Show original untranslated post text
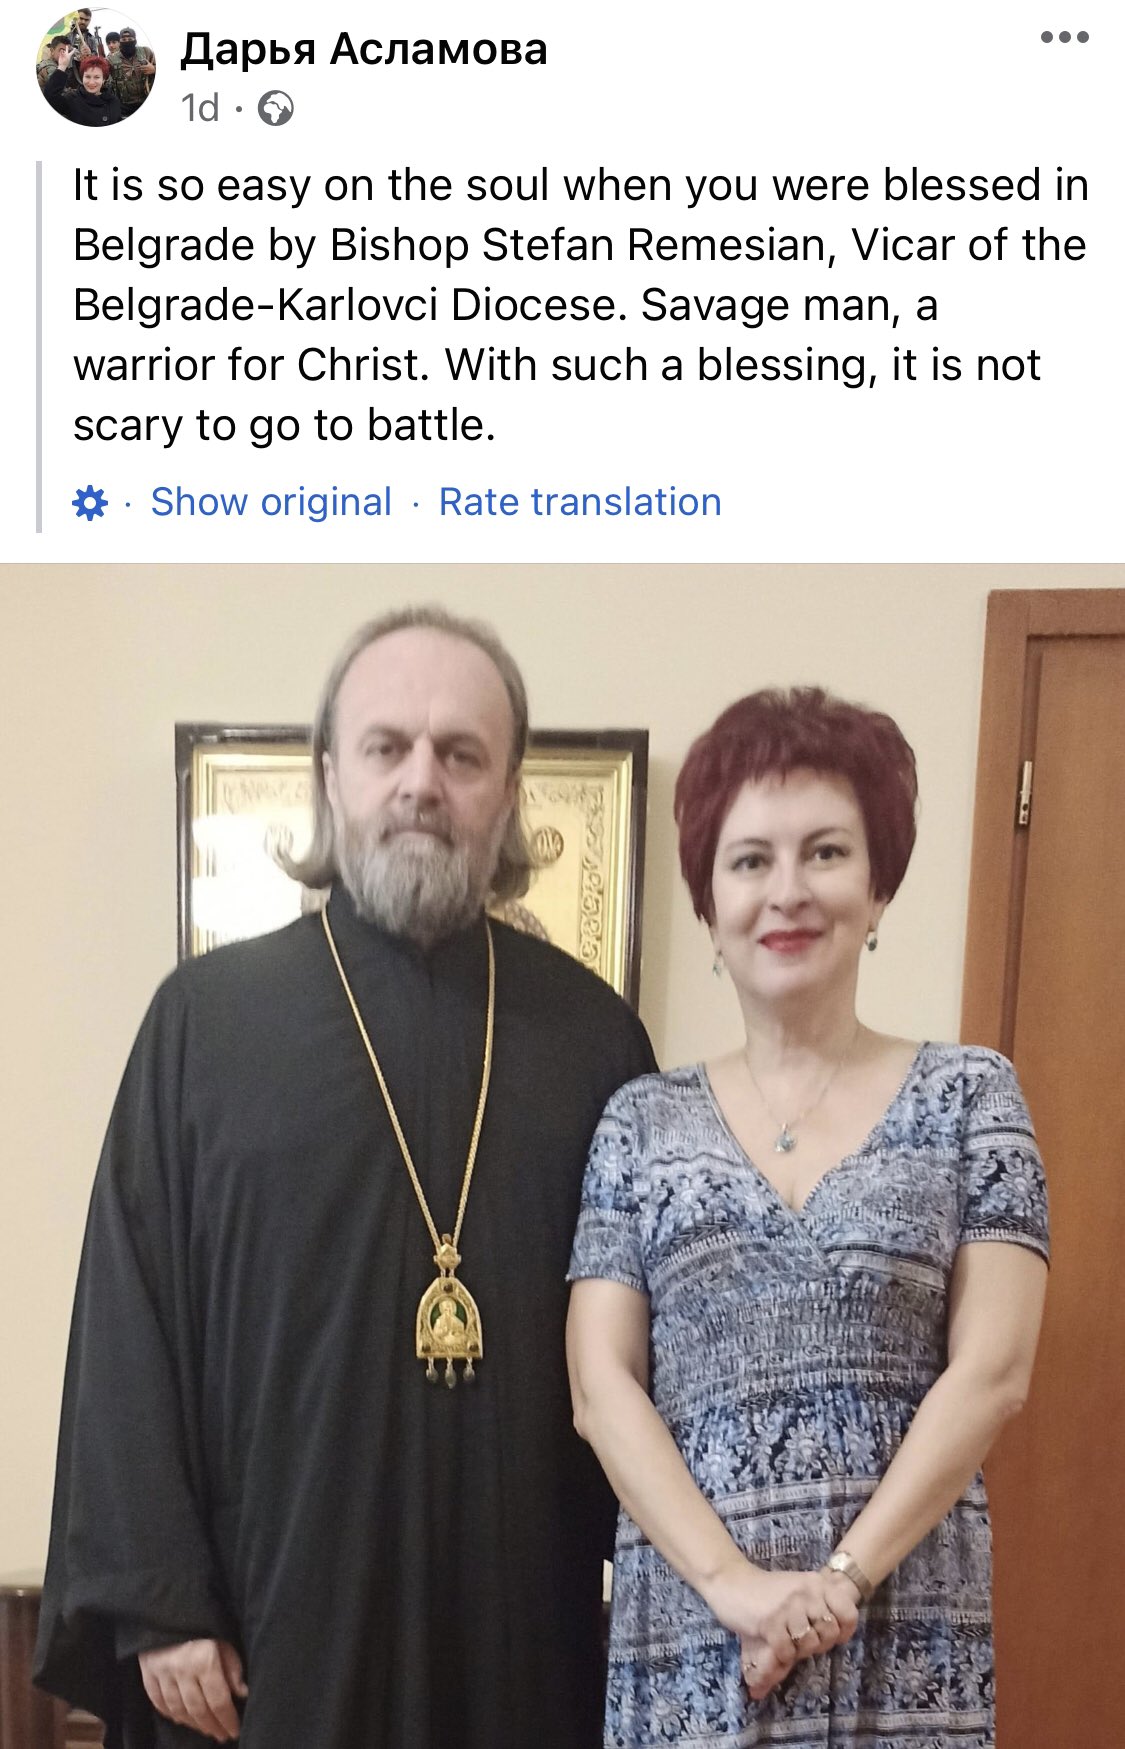Screen dimensions: 1125x1749 271,502
